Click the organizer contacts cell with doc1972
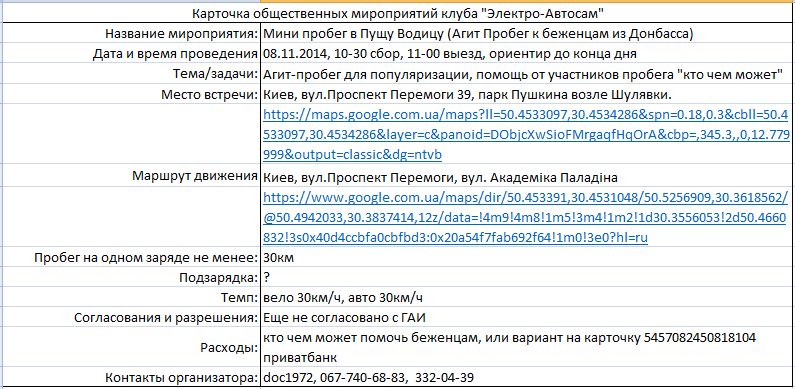 tap(526, 378)
